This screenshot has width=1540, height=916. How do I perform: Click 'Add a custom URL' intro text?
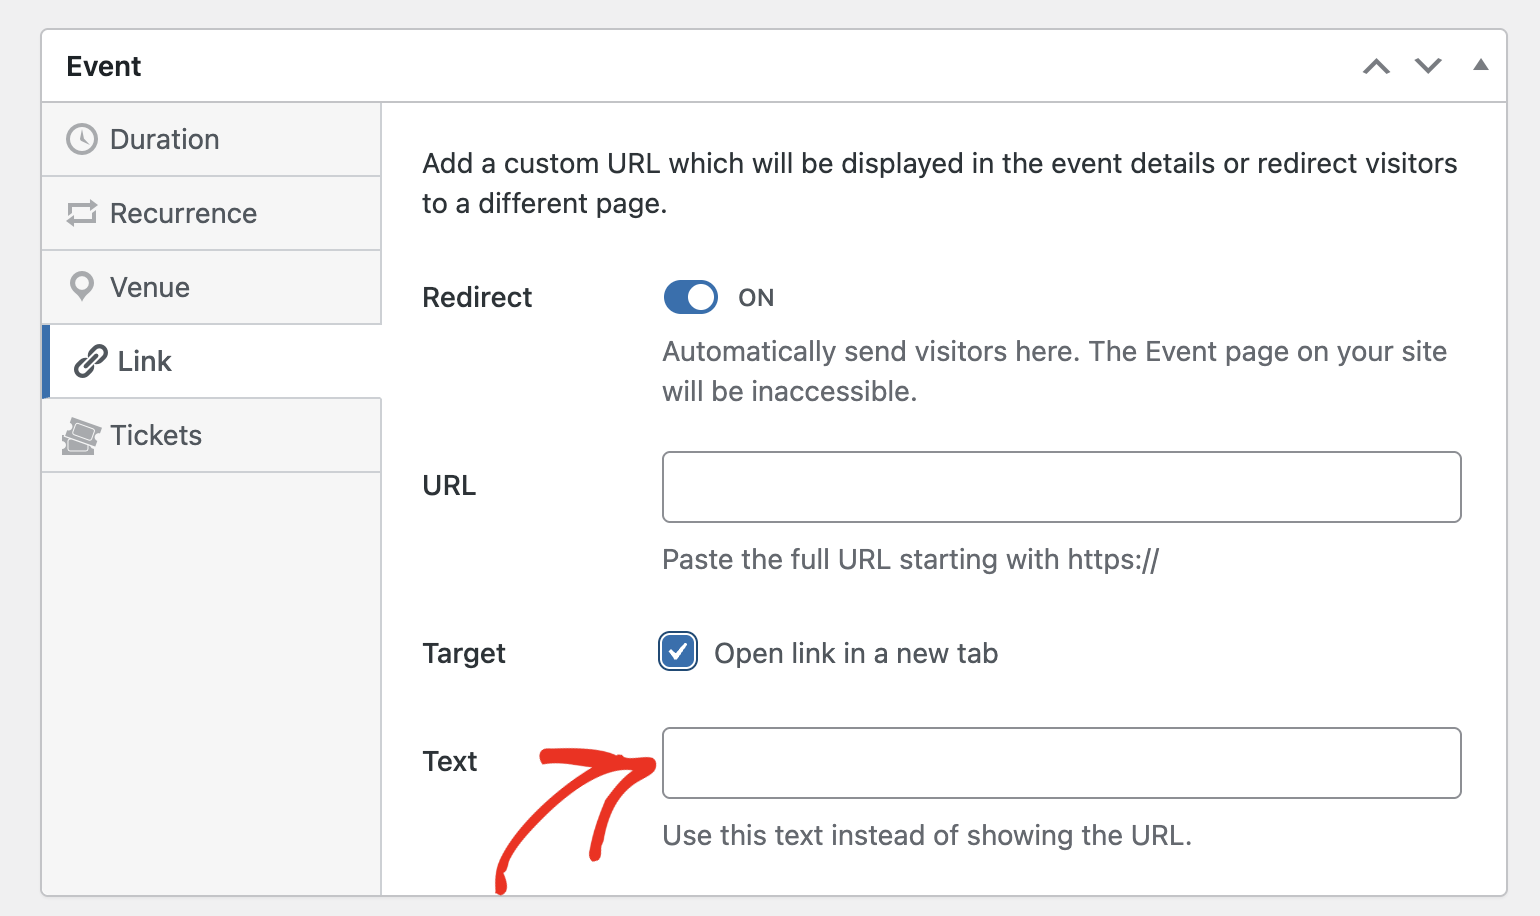coord(940,183)
